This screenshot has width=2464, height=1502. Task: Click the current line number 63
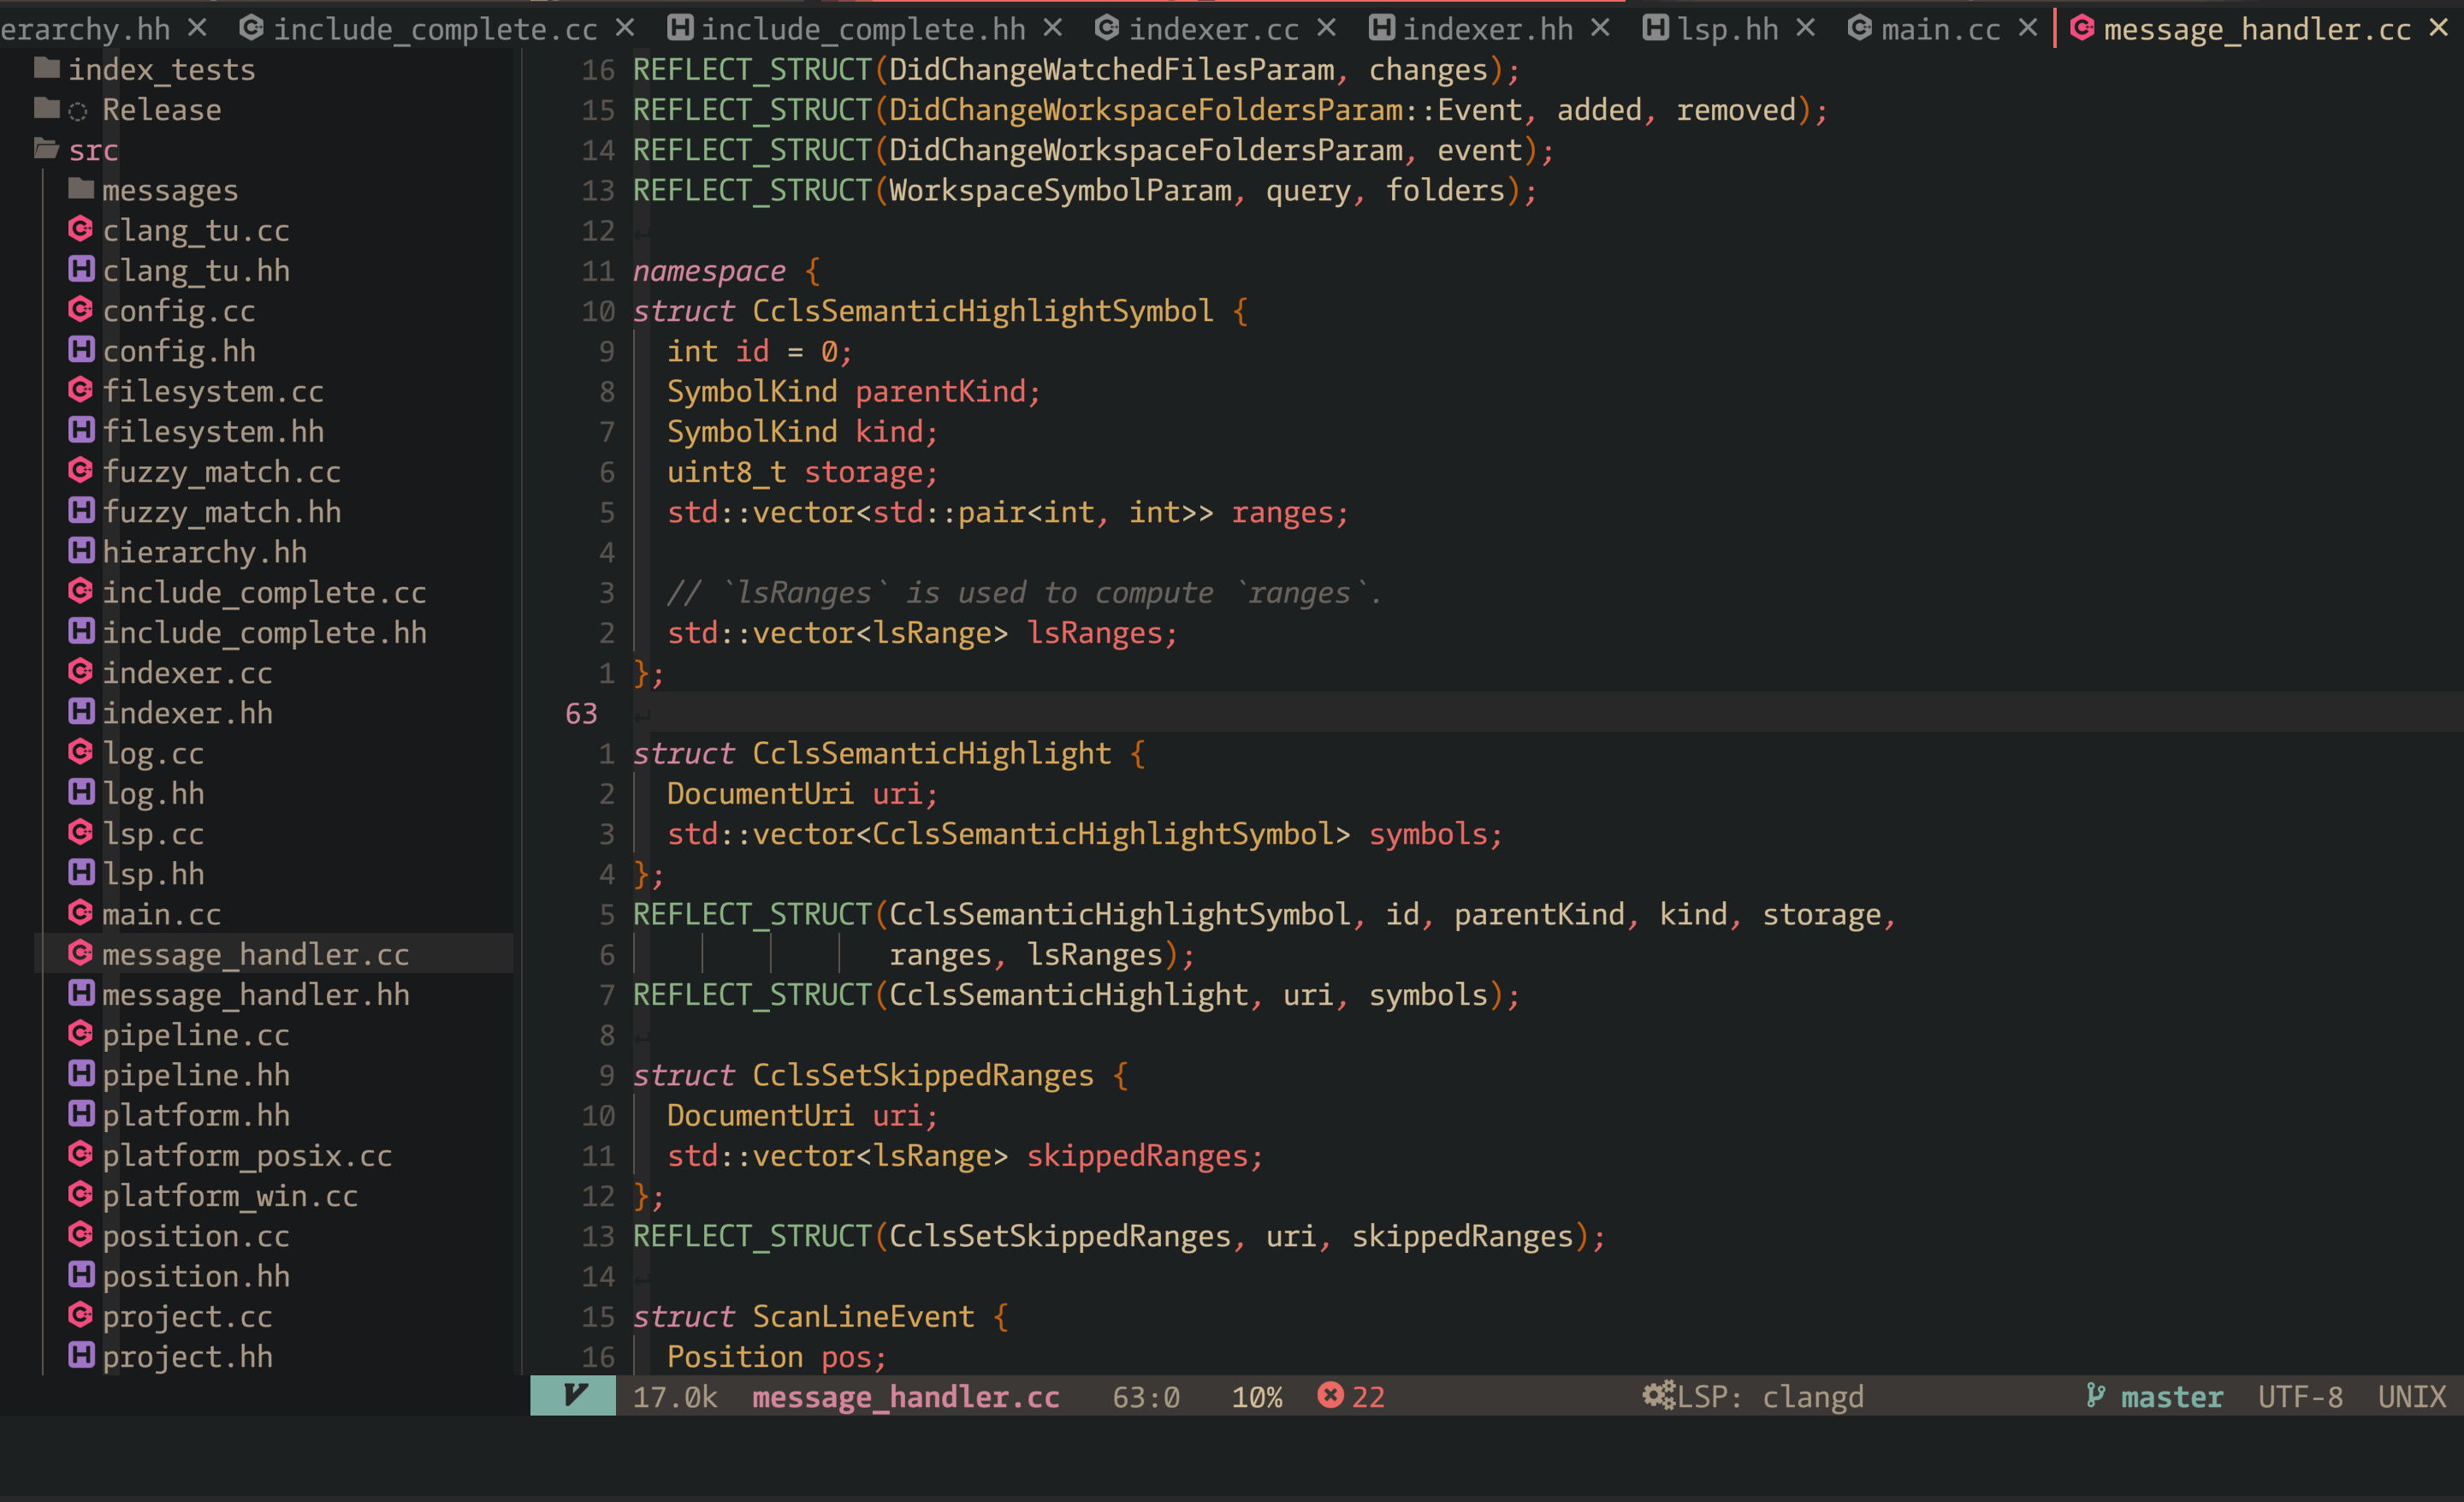(x=581, y=713)
